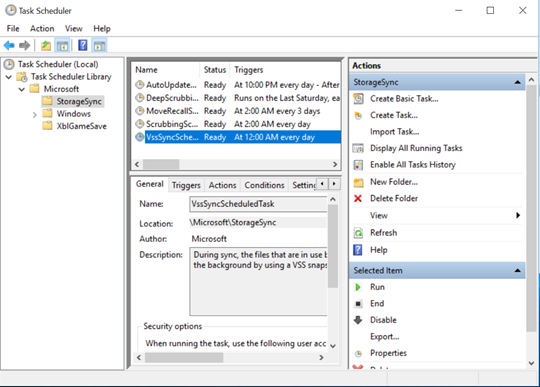Toggle the Show/Hide Console Tree toolbar icon

pyautogui.click(x=62, y=45)
